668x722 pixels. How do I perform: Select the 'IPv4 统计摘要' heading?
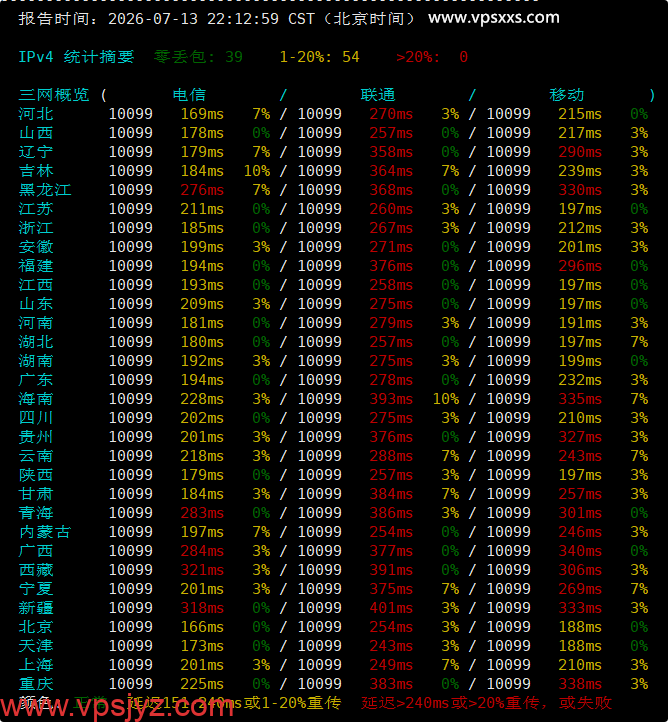pyautogui.click(x=76, y=57)
